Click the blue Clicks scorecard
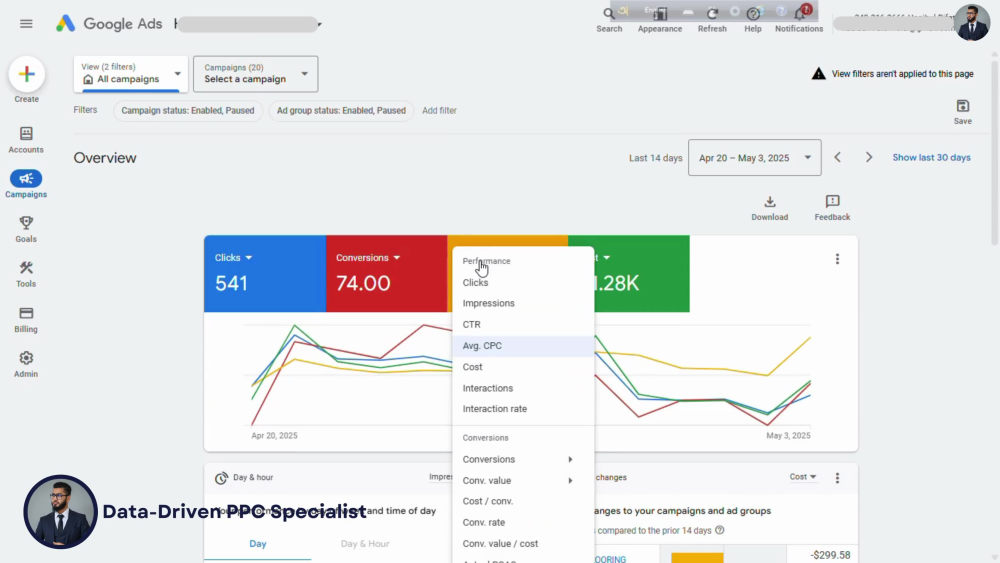This screenshot has height=563, width=1000. coord(265,274)
